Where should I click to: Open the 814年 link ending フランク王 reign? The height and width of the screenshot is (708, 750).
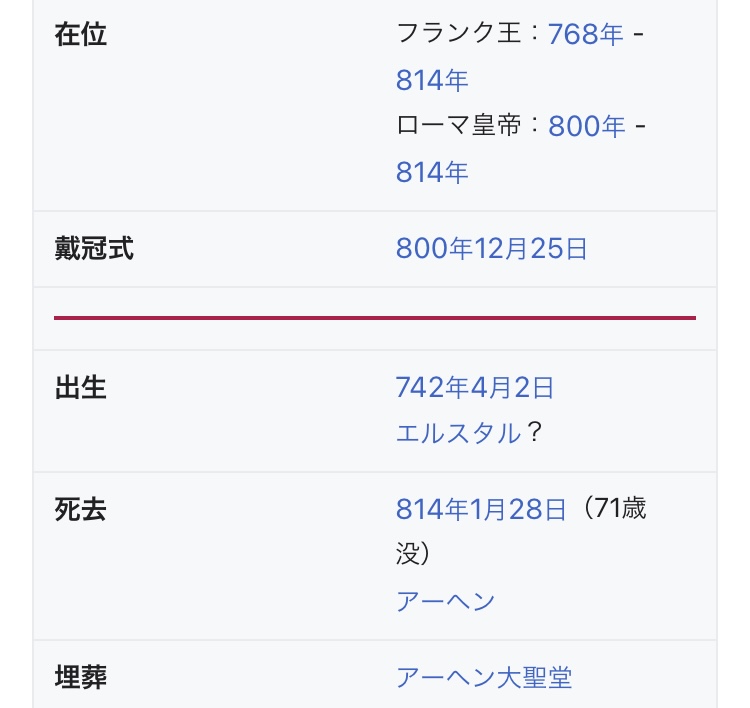[x=432, y=80]
